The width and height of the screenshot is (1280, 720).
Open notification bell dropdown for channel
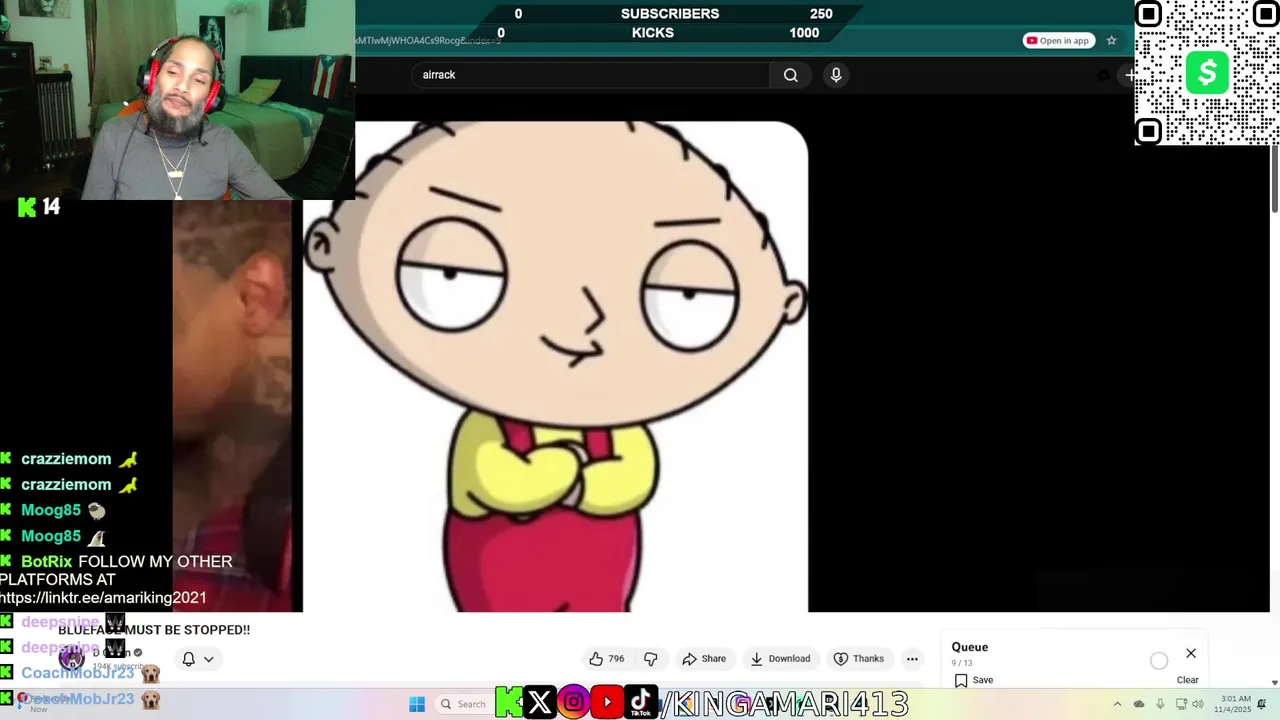click(197, 659)
